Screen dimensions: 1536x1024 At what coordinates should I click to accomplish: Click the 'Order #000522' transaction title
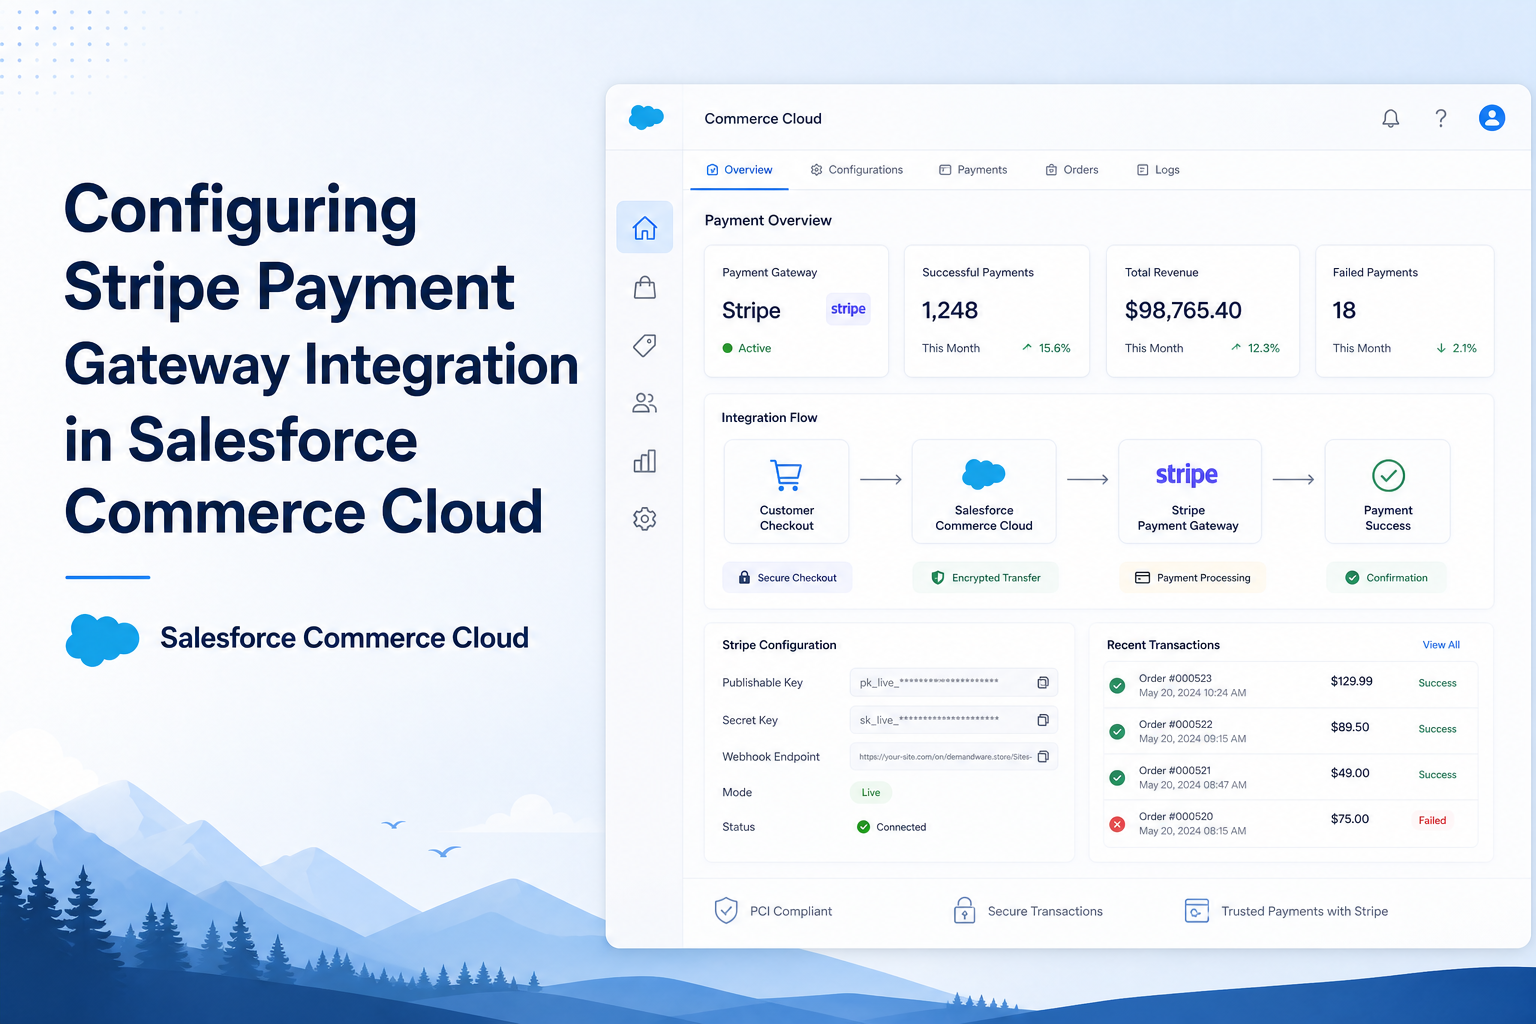click(1175, 724)
